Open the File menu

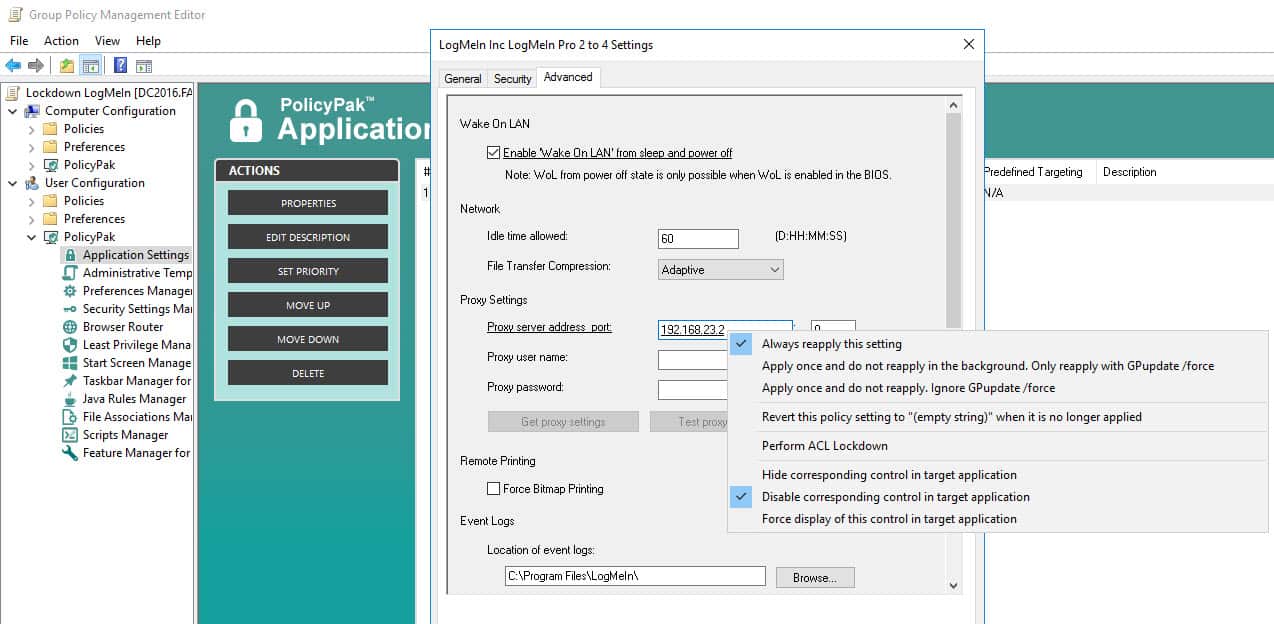point(19,41)
